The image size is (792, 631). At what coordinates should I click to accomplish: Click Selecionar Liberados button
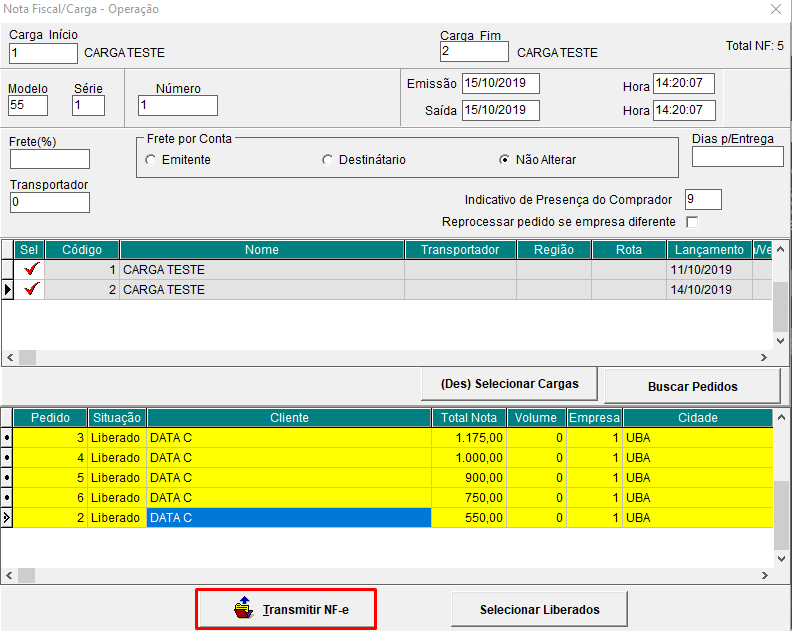(539, 609)
